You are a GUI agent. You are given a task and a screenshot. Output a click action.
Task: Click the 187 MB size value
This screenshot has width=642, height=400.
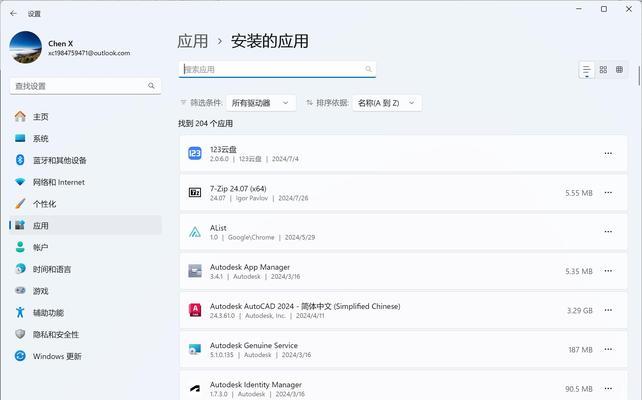pyautogui.click(x=580, y=350)
